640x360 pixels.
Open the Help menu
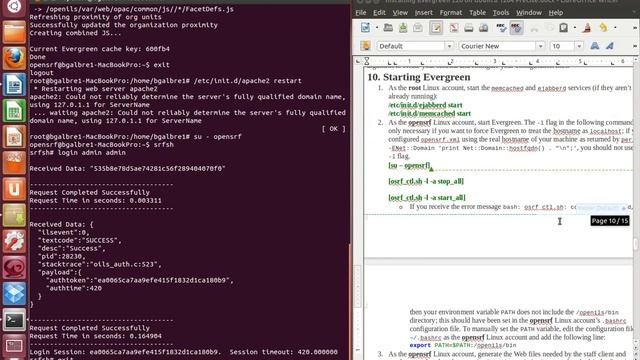click(556, 13)
